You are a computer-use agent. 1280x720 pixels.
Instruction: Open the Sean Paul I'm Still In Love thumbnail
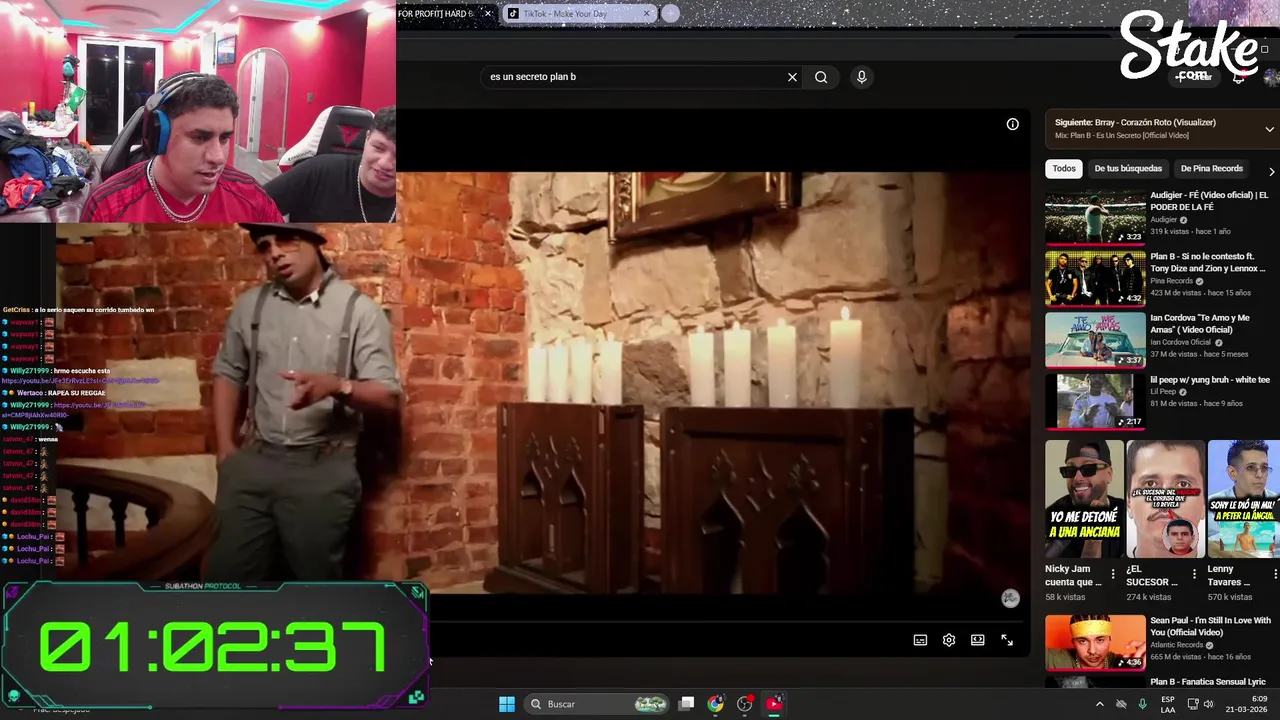coord(1095,642)
